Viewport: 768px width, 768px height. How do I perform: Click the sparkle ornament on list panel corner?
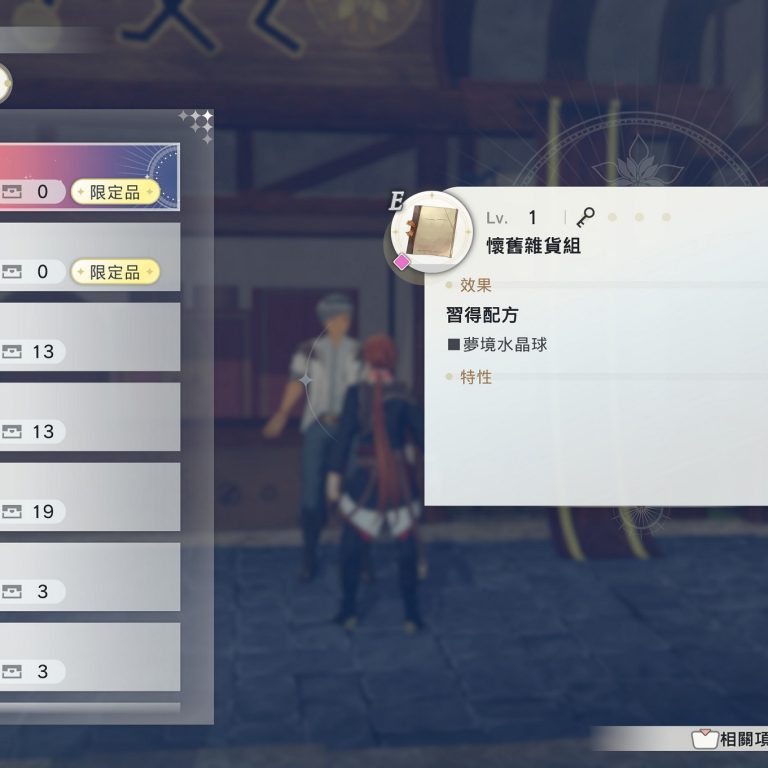point(197,126)
